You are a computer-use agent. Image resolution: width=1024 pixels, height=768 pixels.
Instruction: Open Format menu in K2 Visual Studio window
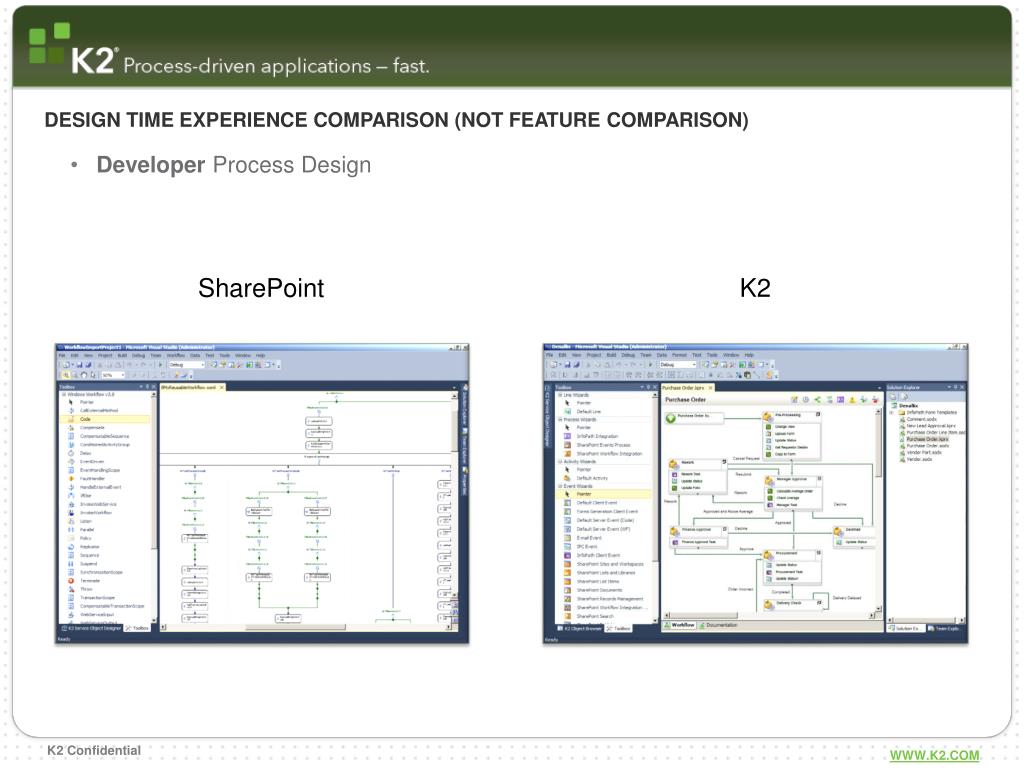click(x=679, y=355)
